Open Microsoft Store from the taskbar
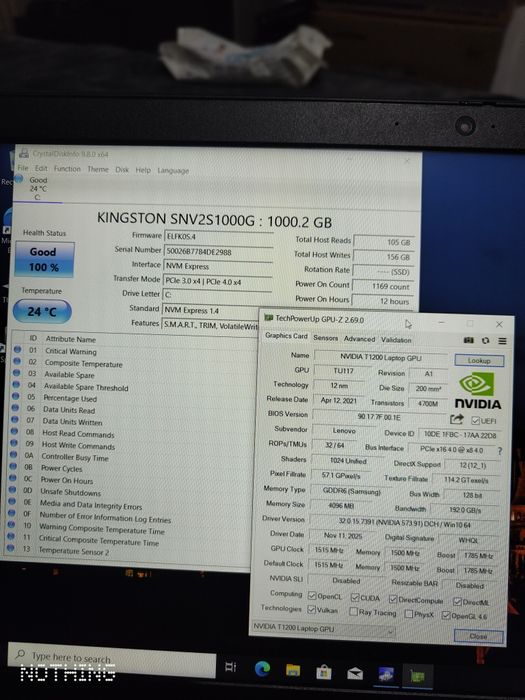Viewport: 525px width, 700px height. 324,671
